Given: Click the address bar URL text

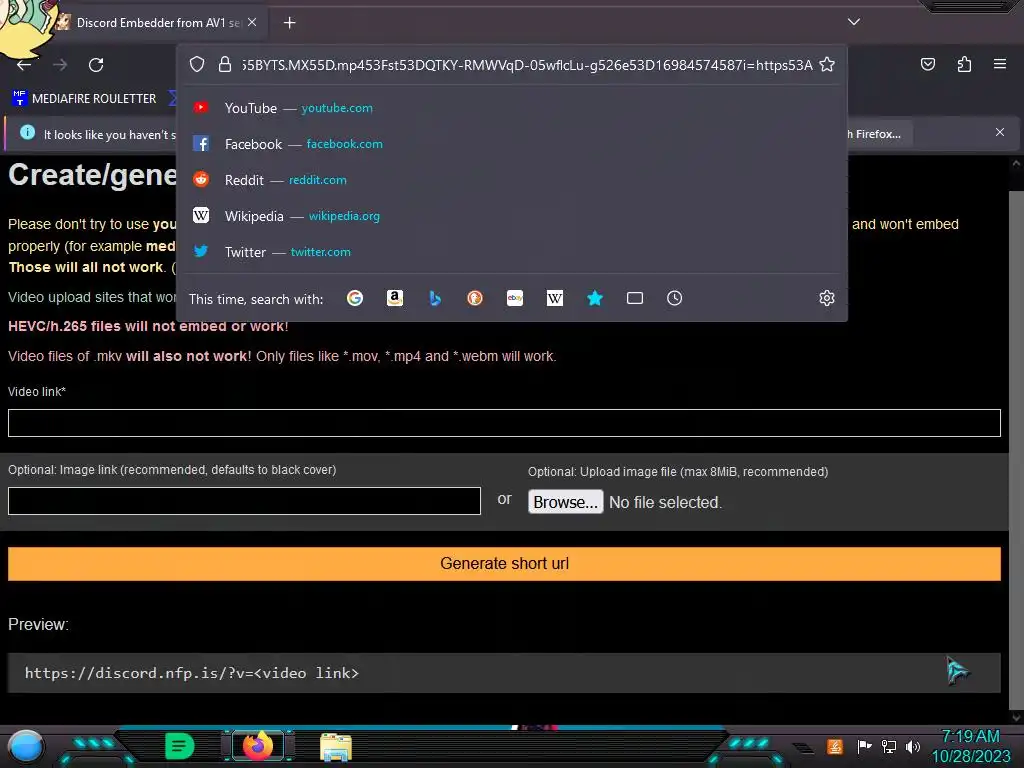Looking at the screenshot, I should tap(526, 65).
